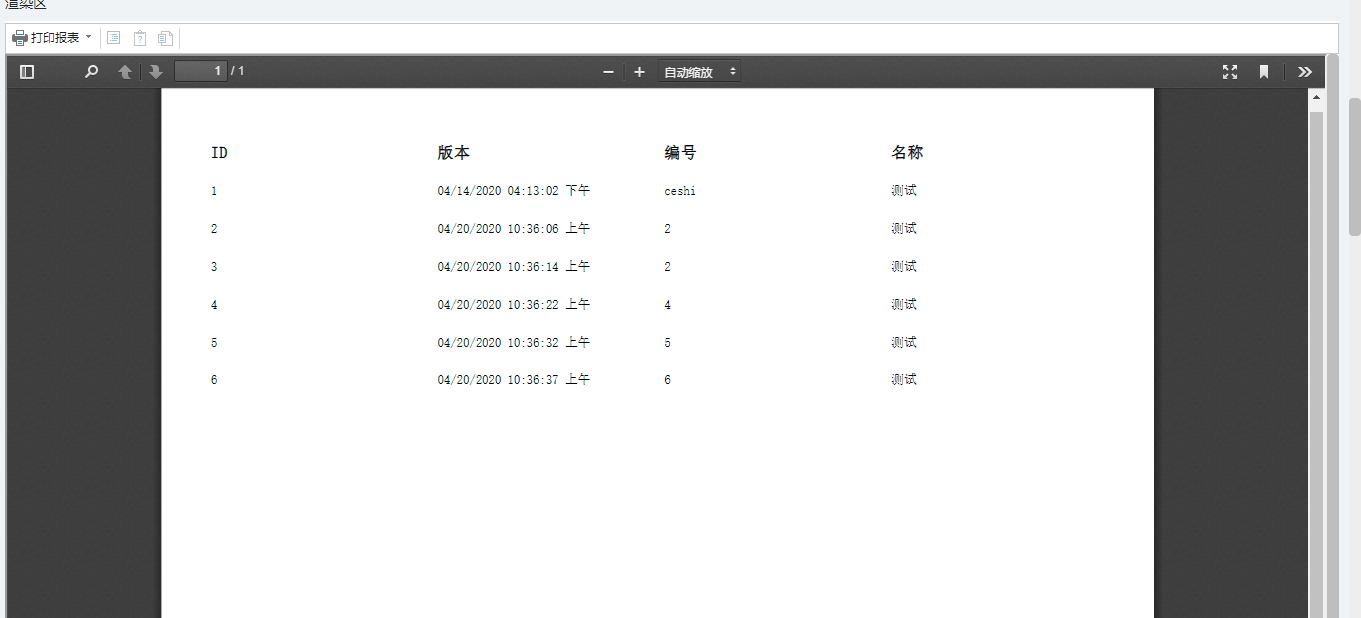Click the date 04/20/2020 10:36:32 上午
The width and height of the screenshot is (1361, 618).
pos(514,343)
